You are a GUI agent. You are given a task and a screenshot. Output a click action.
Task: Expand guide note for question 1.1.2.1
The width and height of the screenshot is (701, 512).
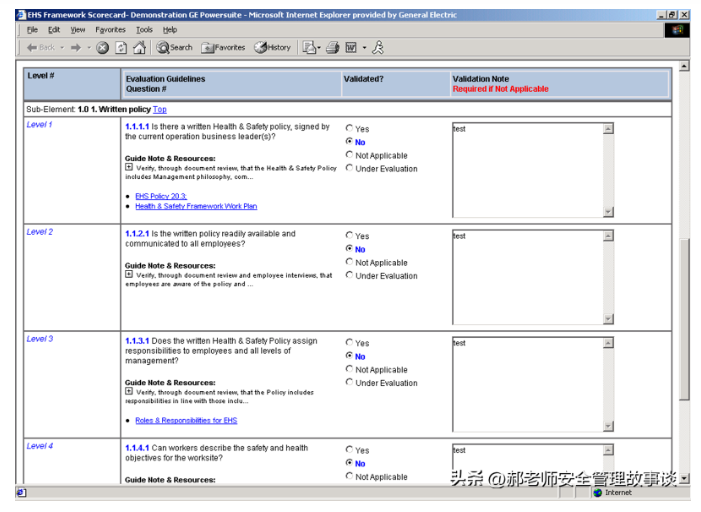point(129,275)
